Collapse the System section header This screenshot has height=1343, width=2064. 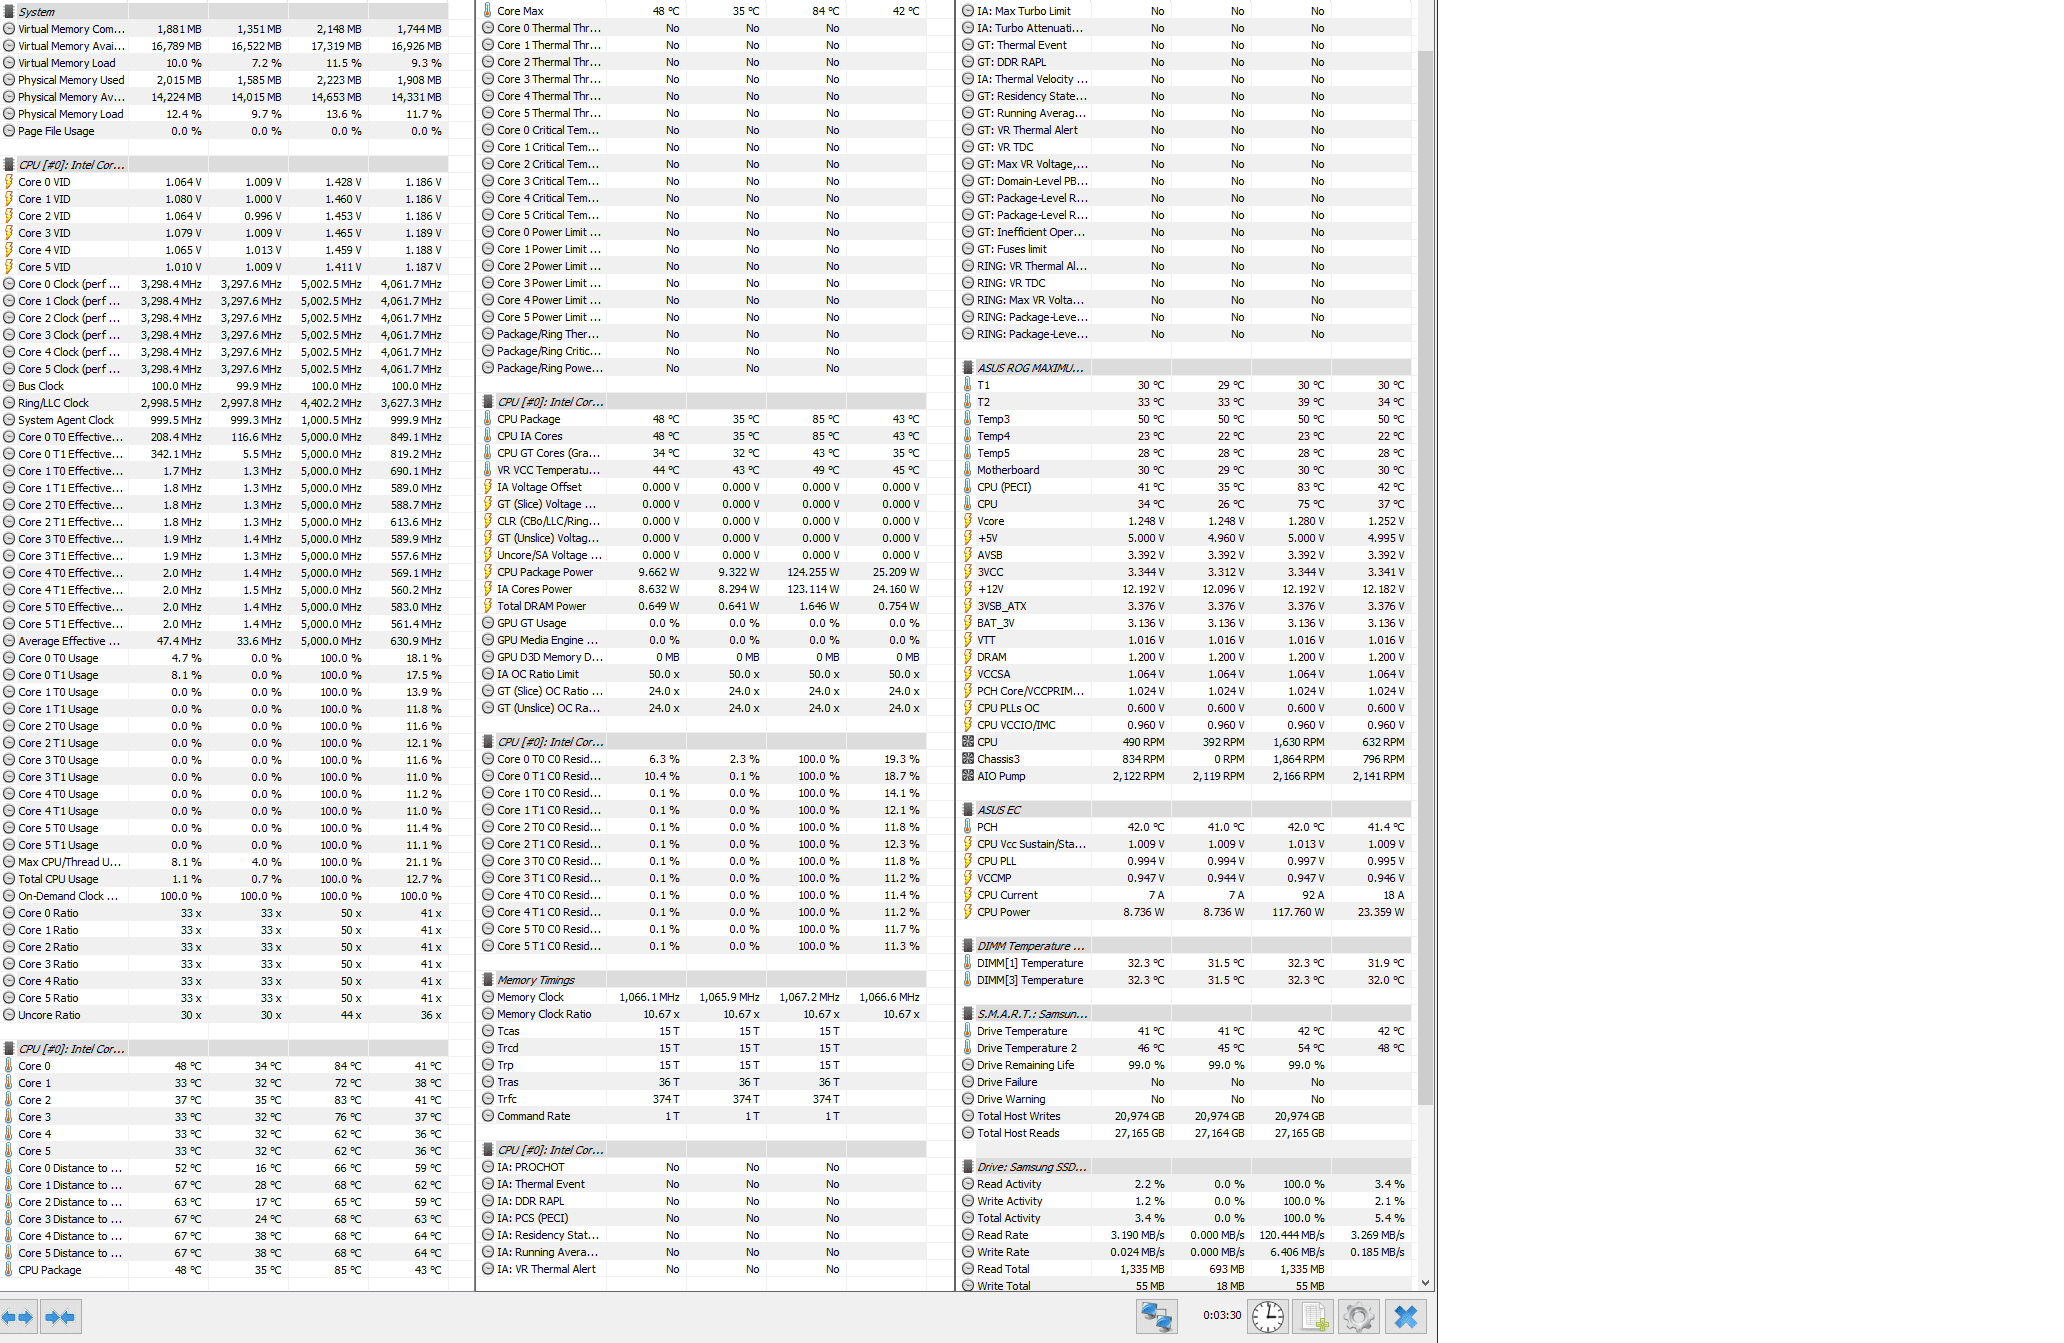36,12
